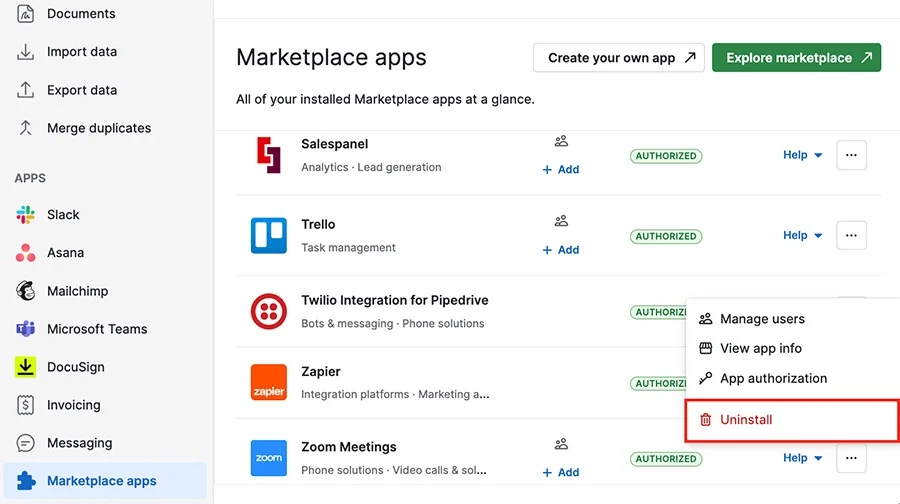Screen dimensions: 900x504
Task: Open Documents in the sidebar
Action: [x=65, y=13]
